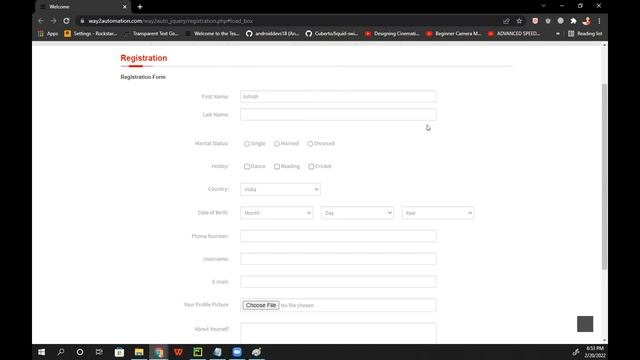Click the browser forward arrow
Image resolution: width=640 pixels, height=360 pixels.
pyautogui.click(x=53, y=21)
